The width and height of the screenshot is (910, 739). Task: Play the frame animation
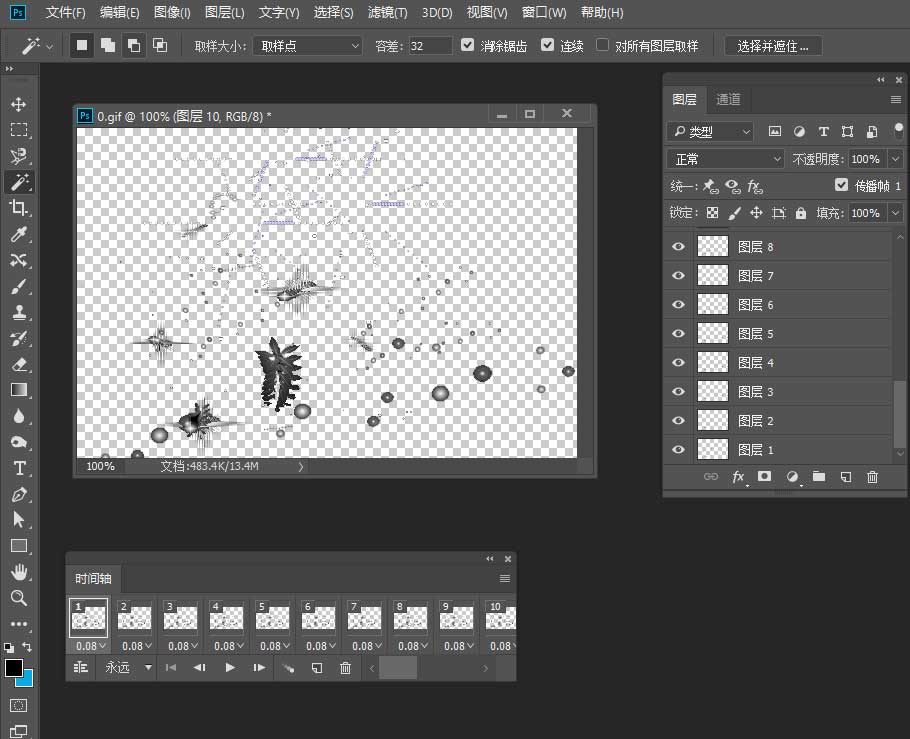click(230, 668)
